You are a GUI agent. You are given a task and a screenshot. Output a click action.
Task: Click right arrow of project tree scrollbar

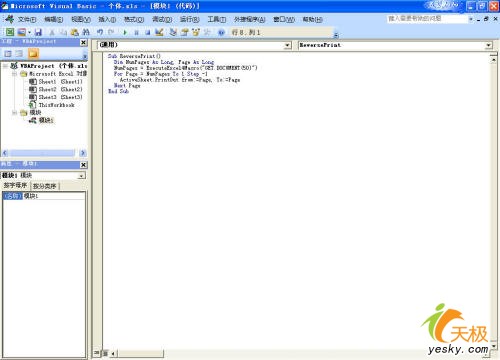click(x=83, y=153)
